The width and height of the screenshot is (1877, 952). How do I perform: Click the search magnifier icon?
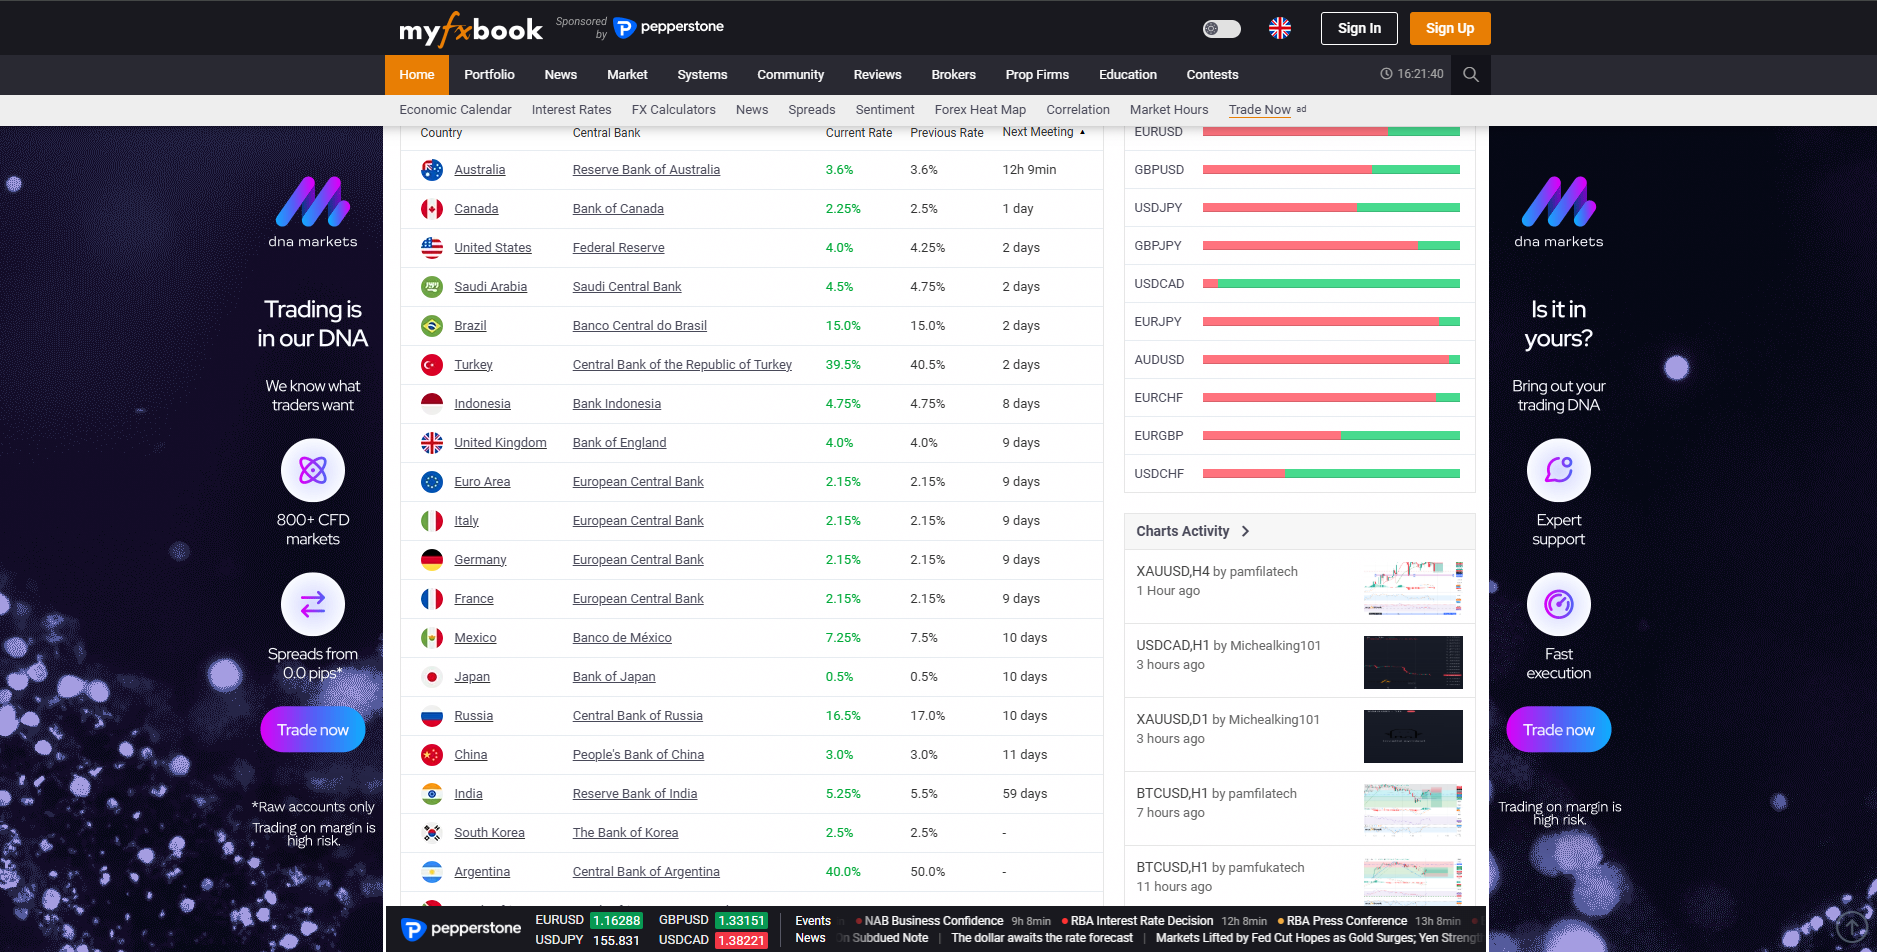tap(1470, 74)
